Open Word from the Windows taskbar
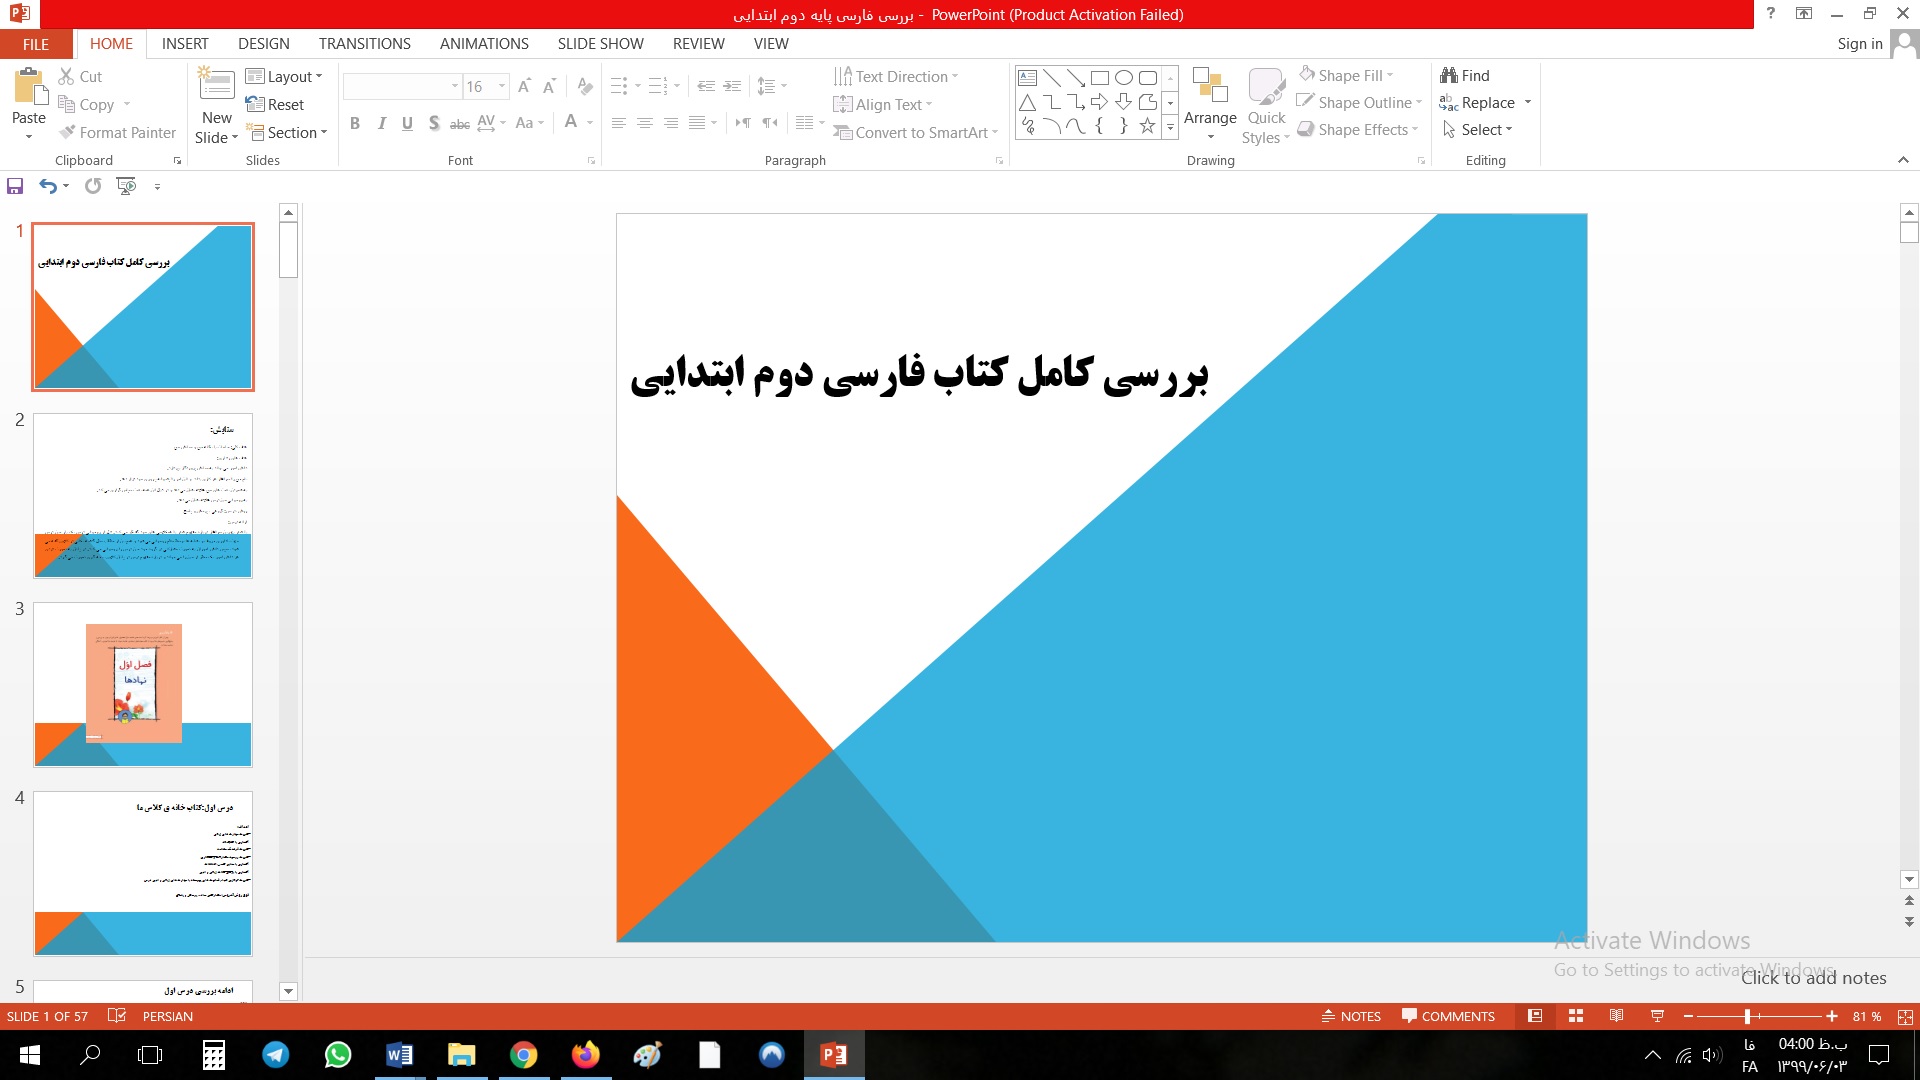The width and height of the screenshot is (1920, 1080). pos(399,1055)
